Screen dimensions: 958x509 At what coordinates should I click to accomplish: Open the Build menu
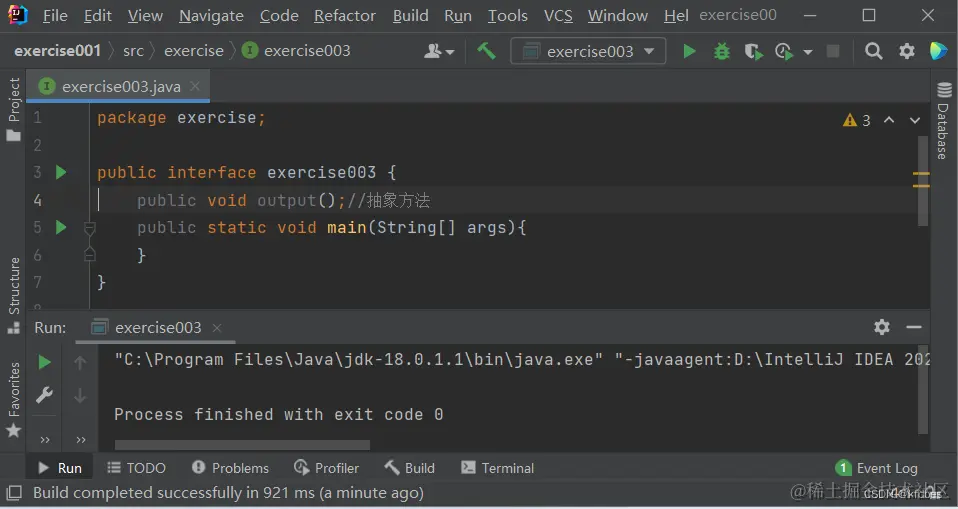(x=411, y=15)
